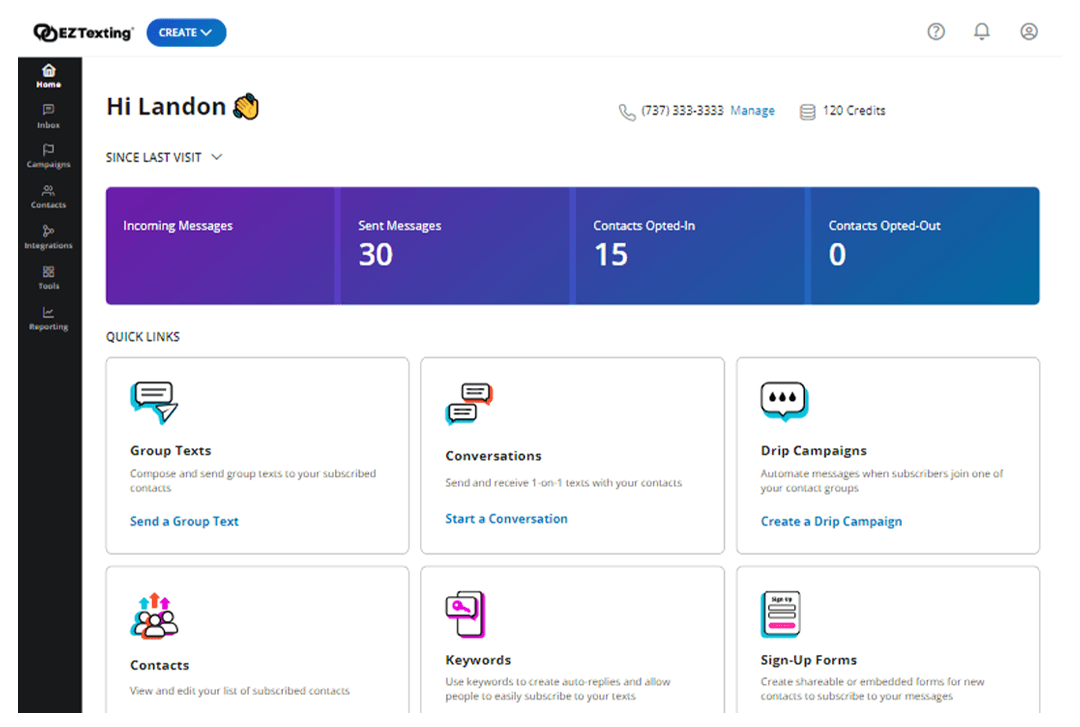Click the Send a Group Text link
Viewport: 1080px width, 727px height.
click(x=184, y=521)
